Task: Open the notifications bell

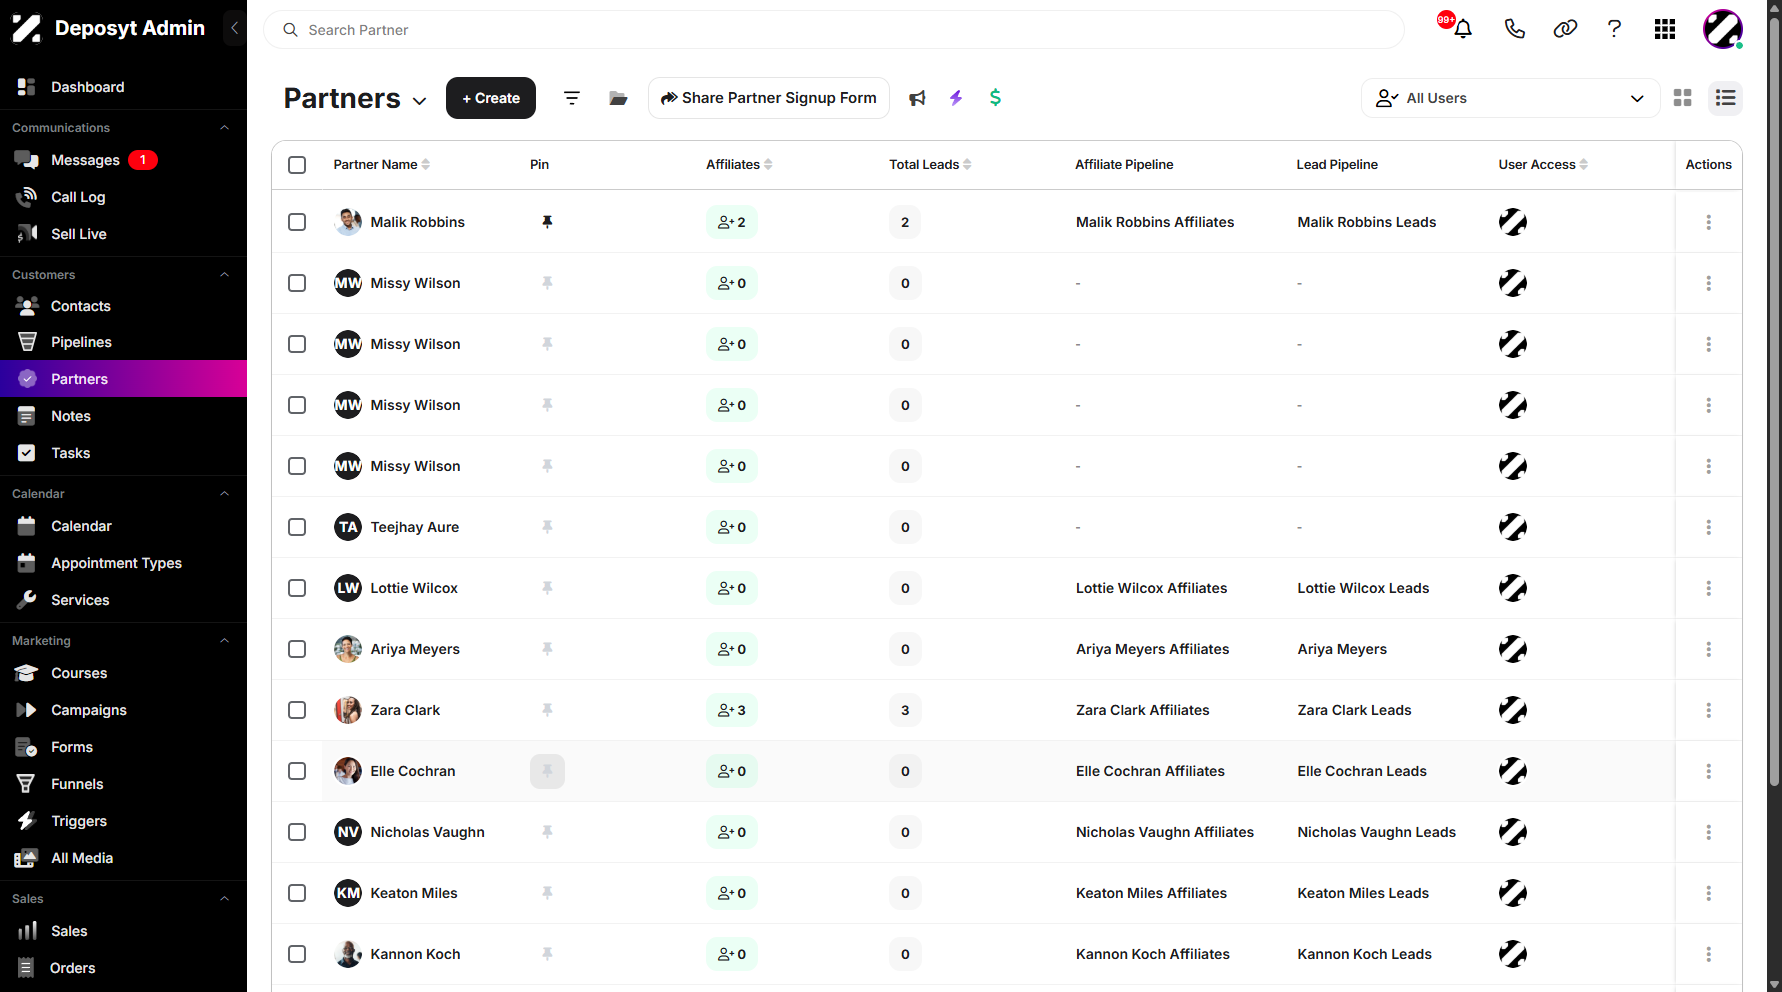Action: coord(1462,29)
